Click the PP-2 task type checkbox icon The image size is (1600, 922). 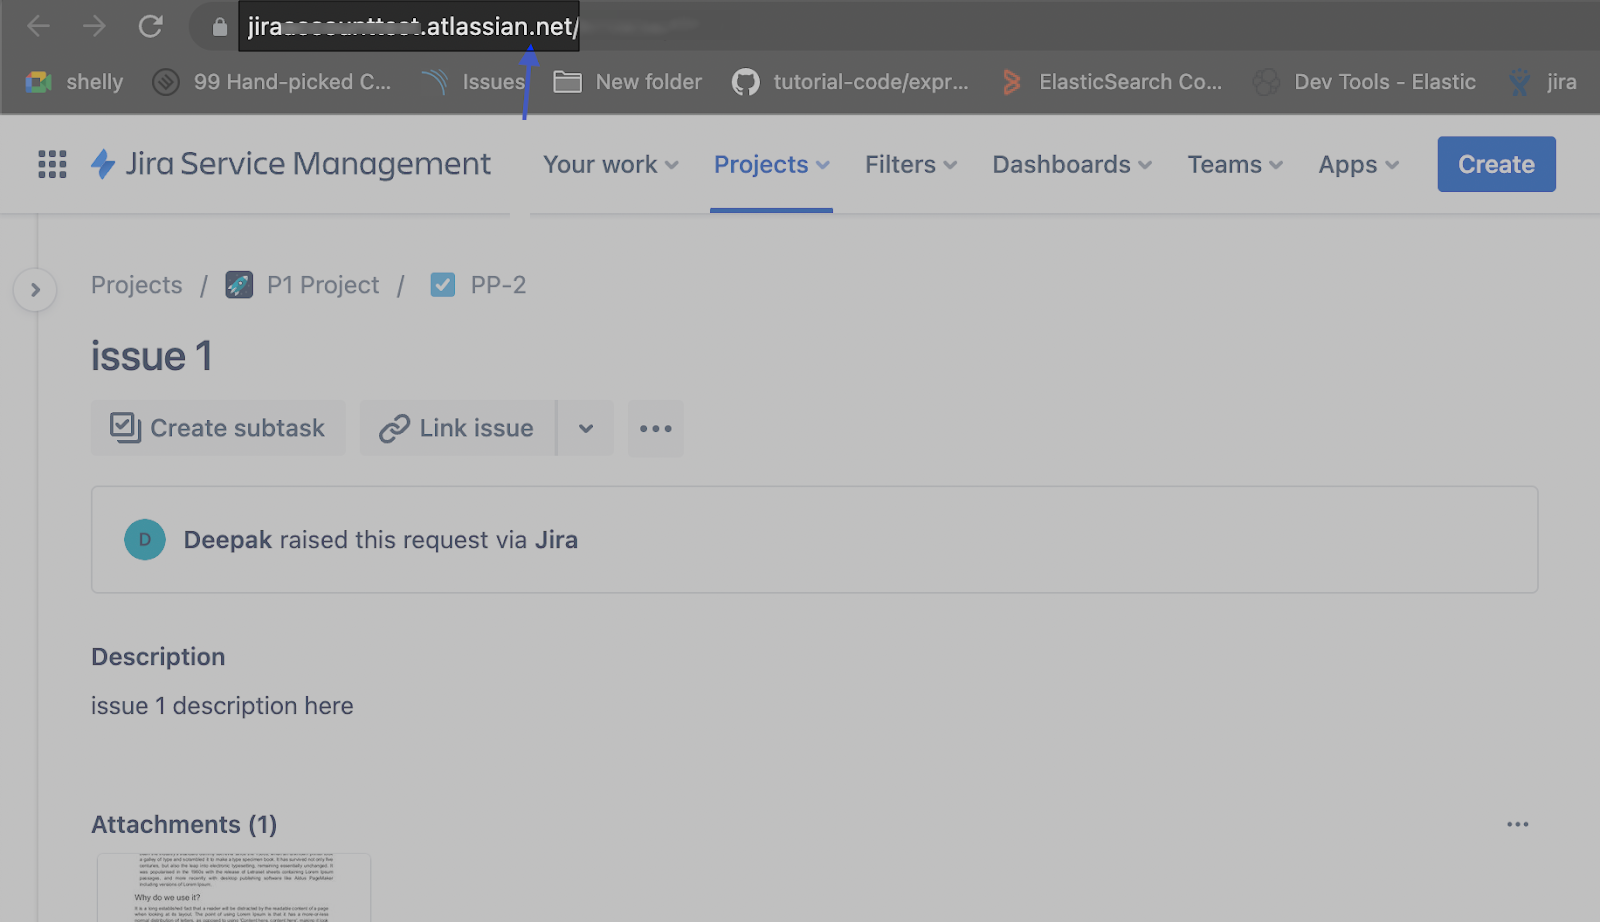click(442, 286)
